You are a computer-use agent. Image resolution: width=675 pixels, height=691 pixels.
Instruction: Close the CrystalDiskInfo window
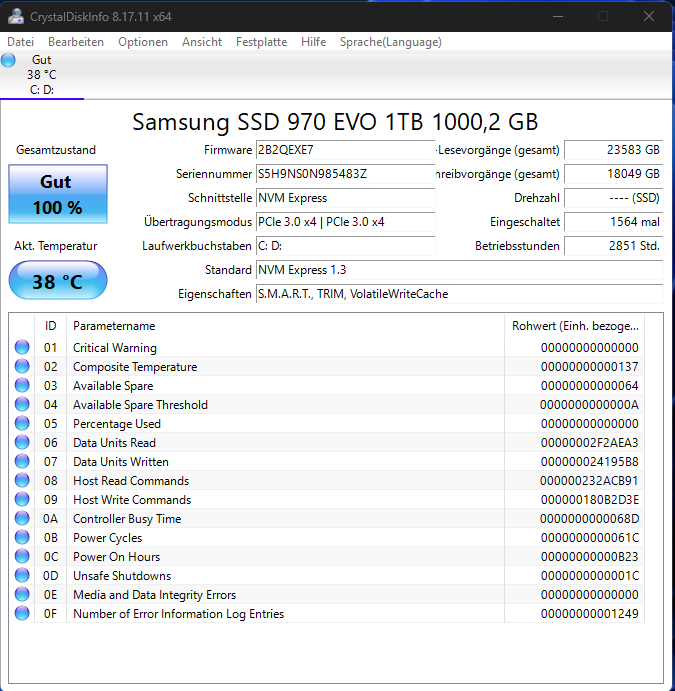(649, 16)
